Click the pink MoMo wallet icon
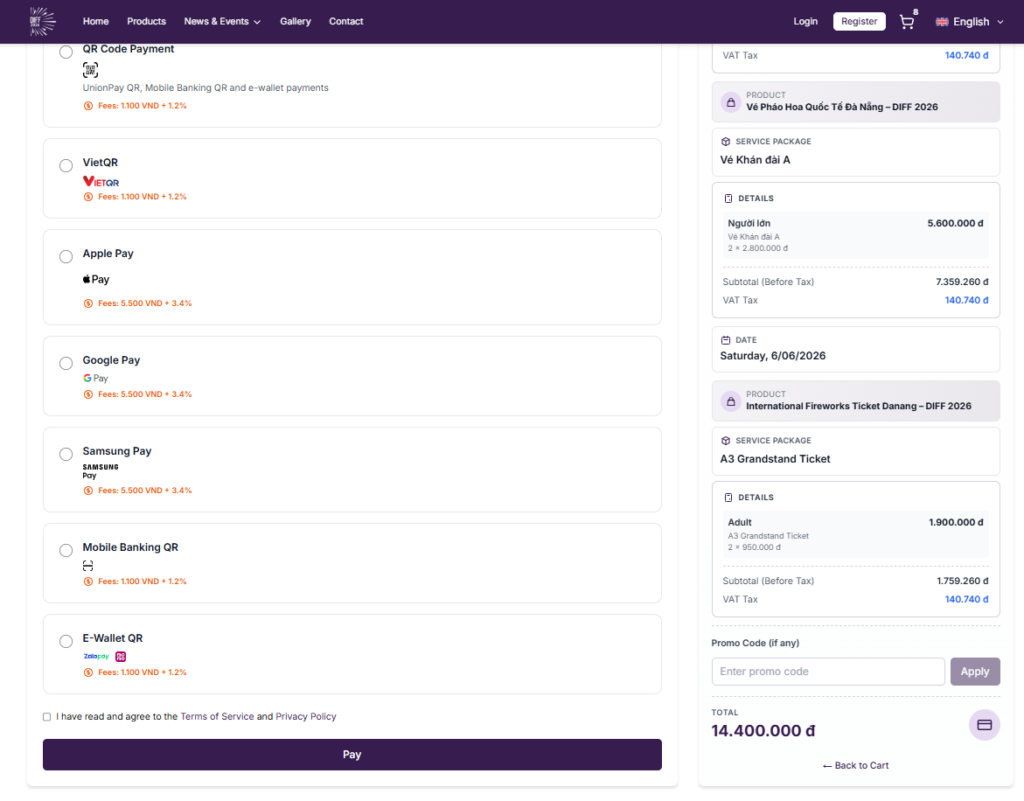This screenshot has width=1024, height=801. pyautogui.click(x=121, y=656)
